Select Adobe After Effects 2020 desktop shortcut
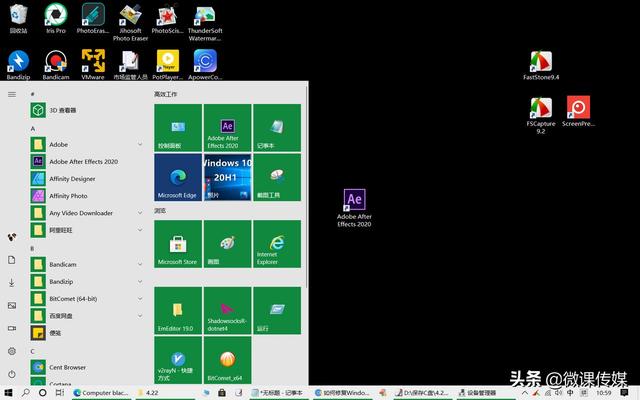 [x=354, y=208]
